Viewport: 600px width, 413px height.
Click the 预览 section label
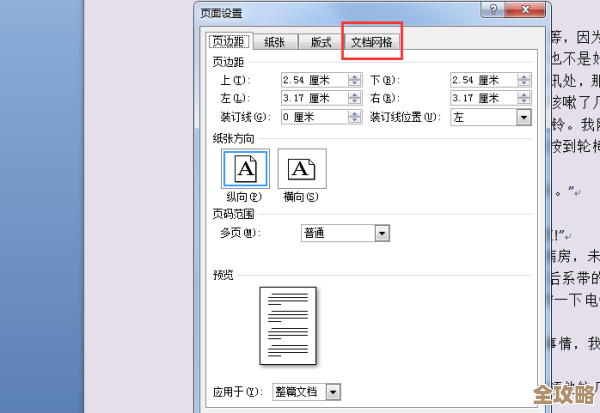coord(223,275)
